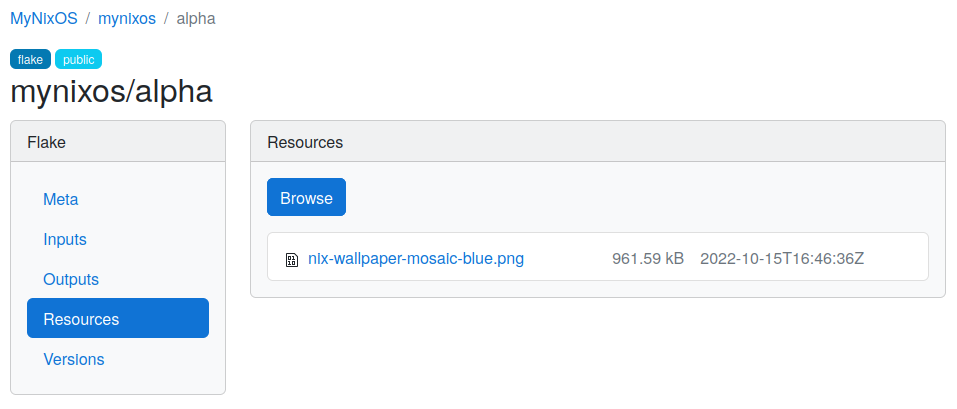Click the mynixos/alpha page heading
This screenshot has width=957, height=409.
[x=112, y=92]
